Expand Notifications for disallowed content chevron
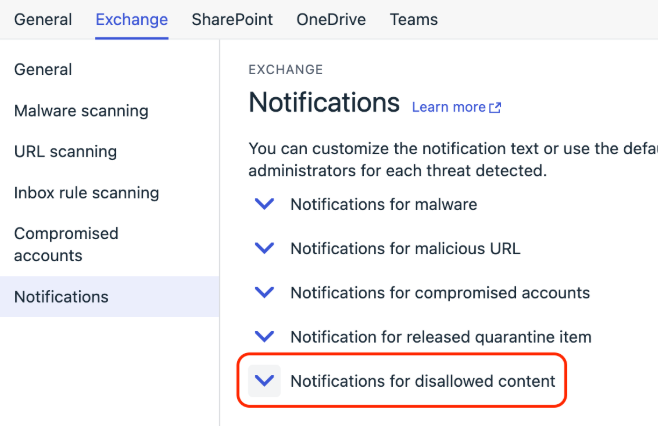The image size is (658, 426). [264, 381]
